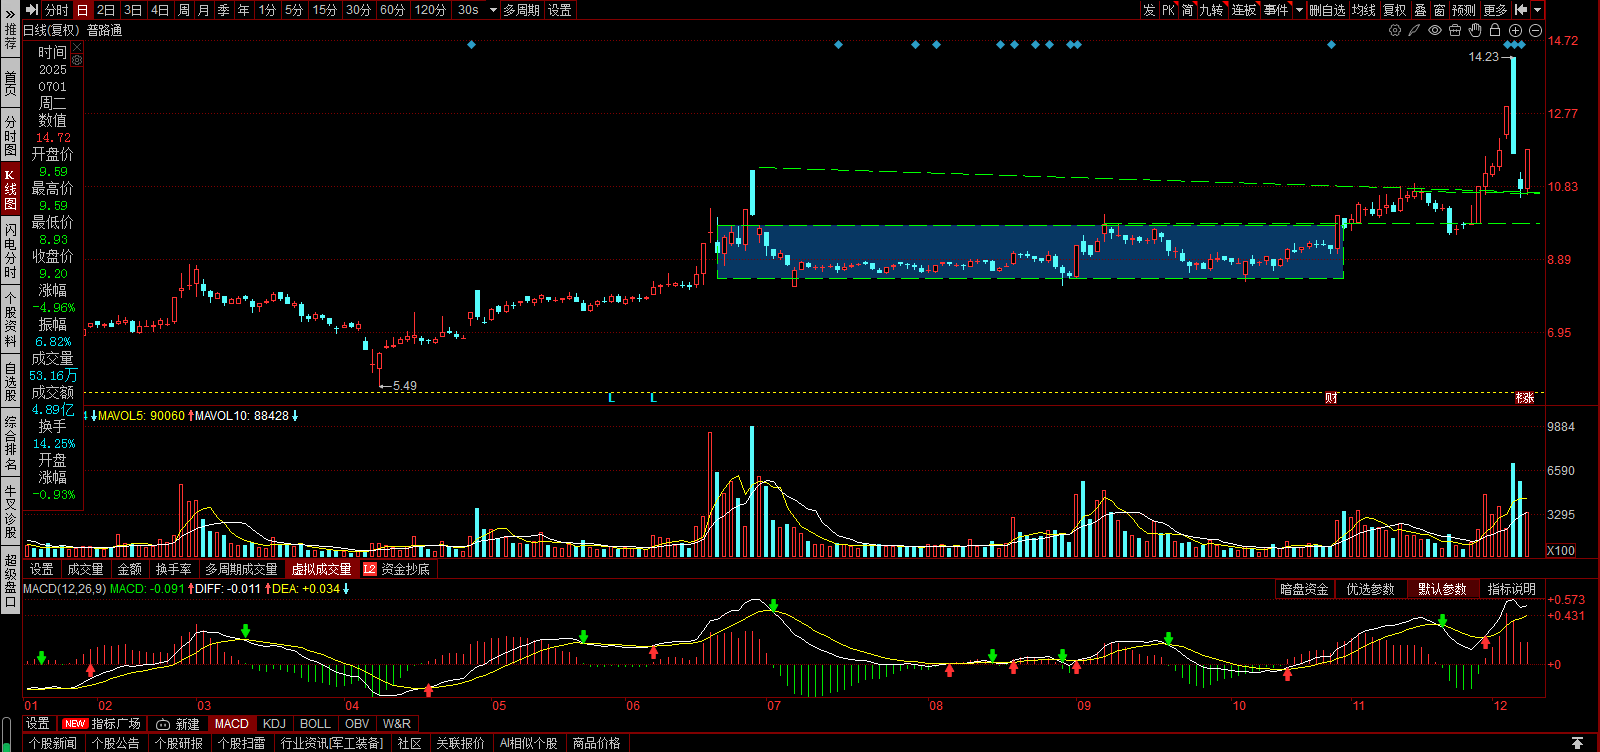
Task: Click the arrow-to-bar icon before 分时
Action: [32, 10]
